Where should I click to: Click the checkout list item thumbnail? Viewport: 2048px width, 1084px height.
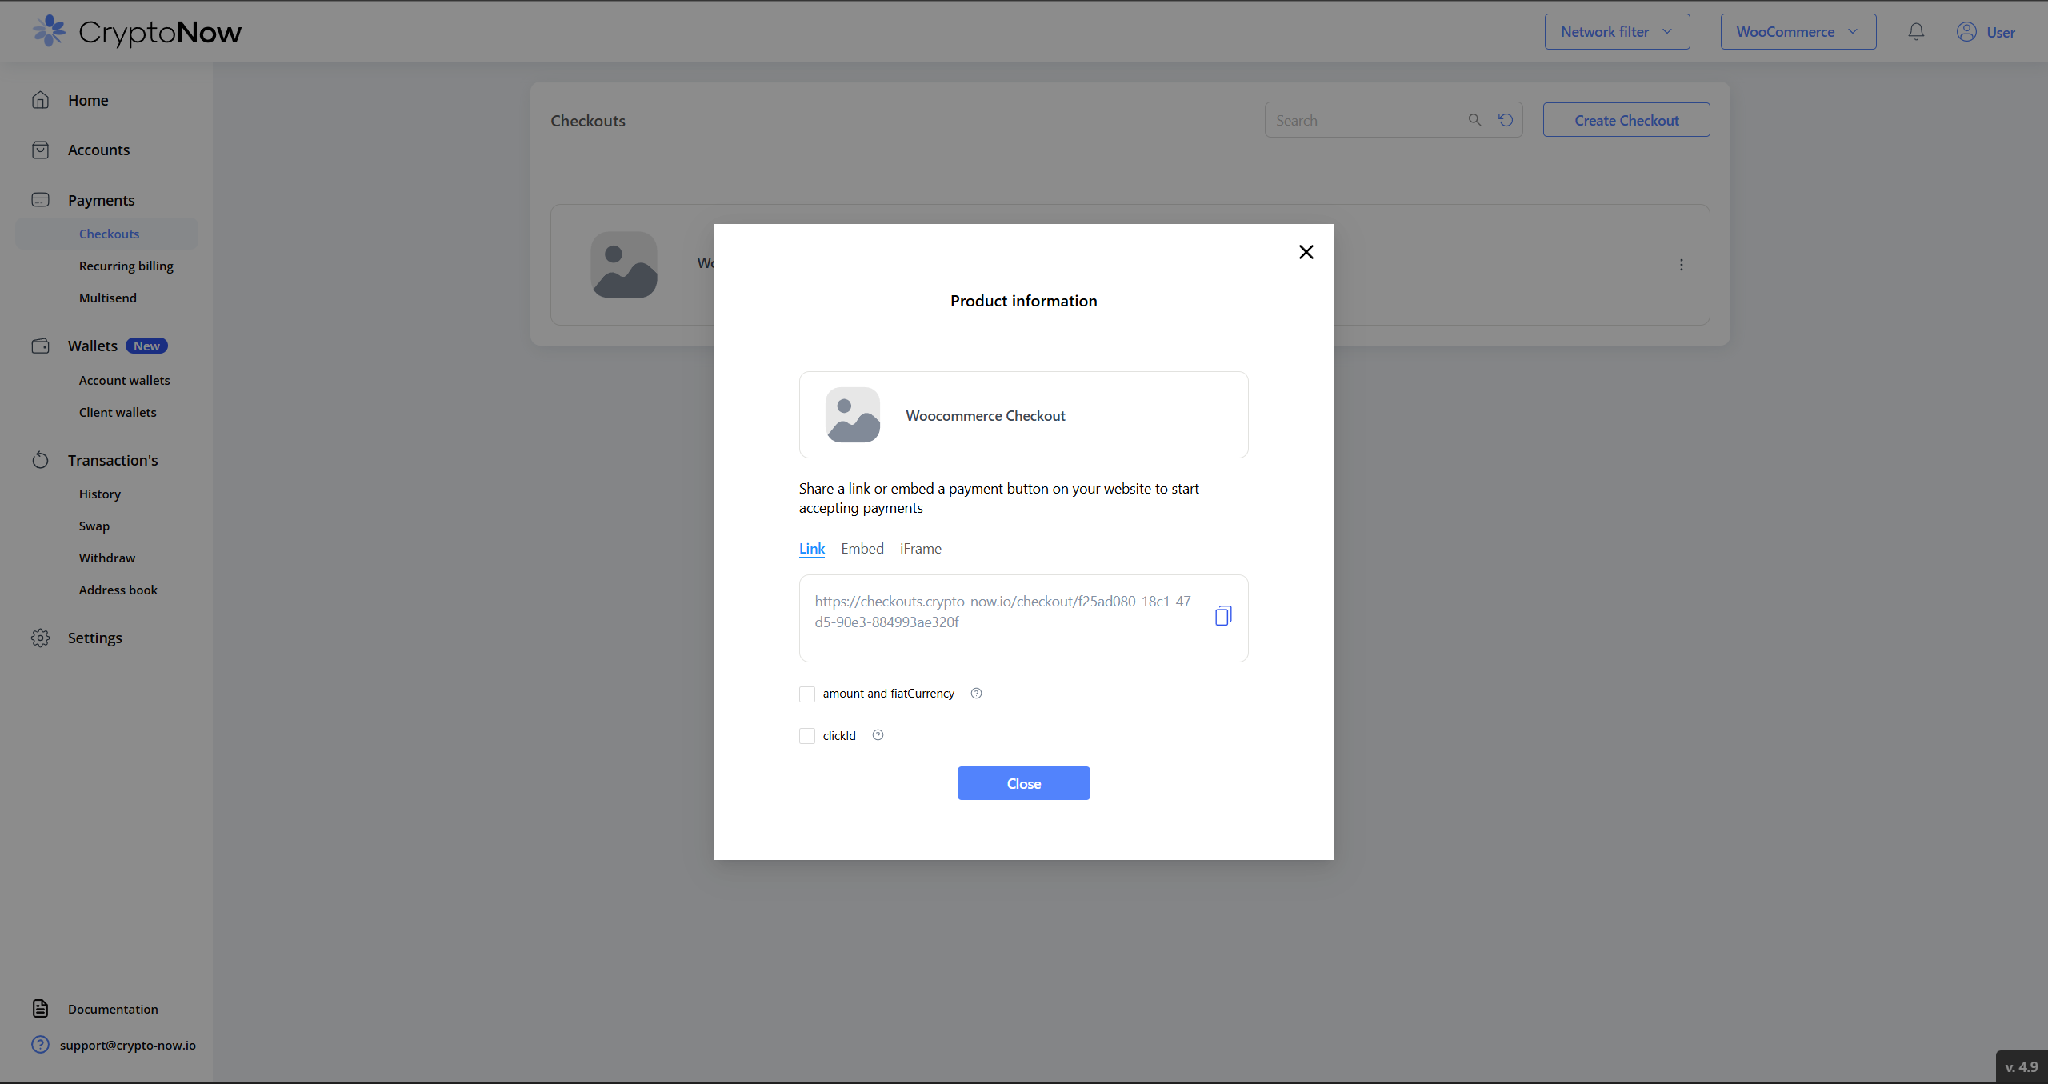[624, 265]
